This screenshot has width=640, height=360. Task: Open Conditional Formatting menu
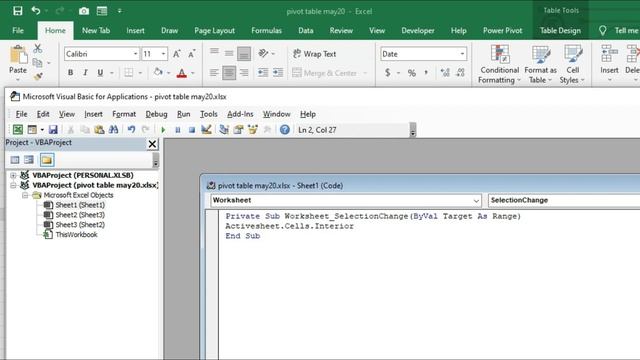[x=499, y=64]
